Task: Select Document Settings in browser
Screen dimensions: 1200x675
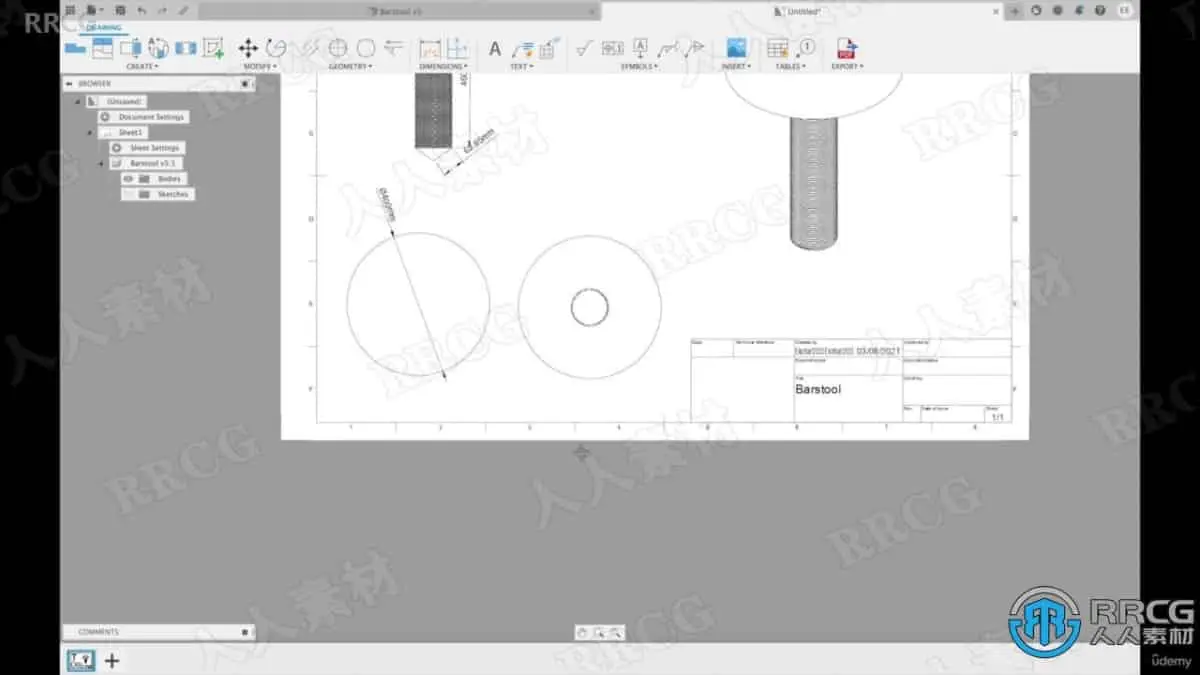Action: 144,117
